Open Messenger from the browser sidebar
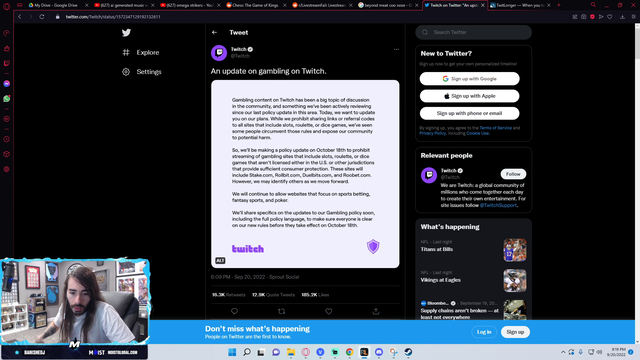 coord(7,84)
